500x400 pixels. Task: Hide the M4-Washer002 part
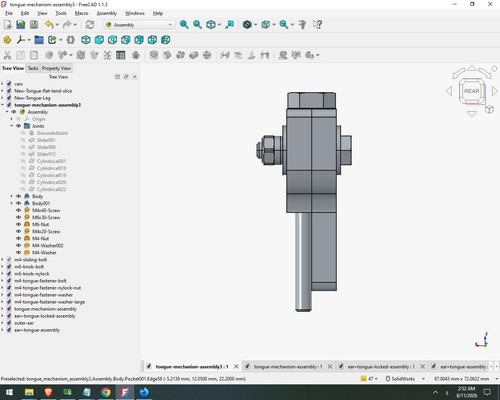[x=18, y=245]
